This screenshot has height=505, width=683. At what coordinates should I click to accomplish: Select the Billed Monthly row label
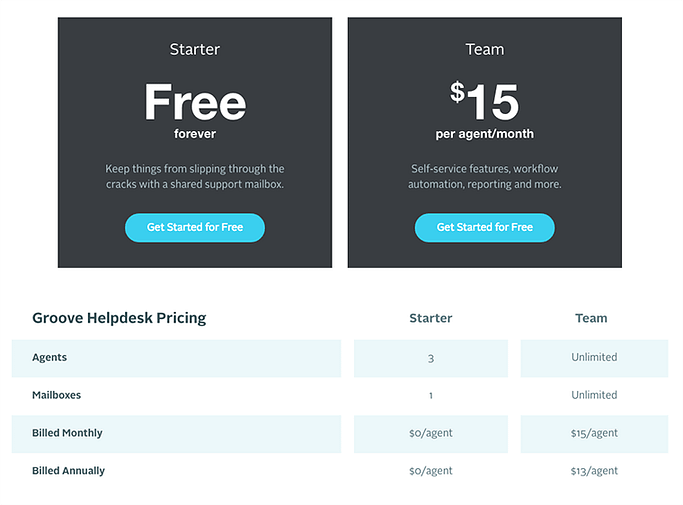tap(67, 433)
